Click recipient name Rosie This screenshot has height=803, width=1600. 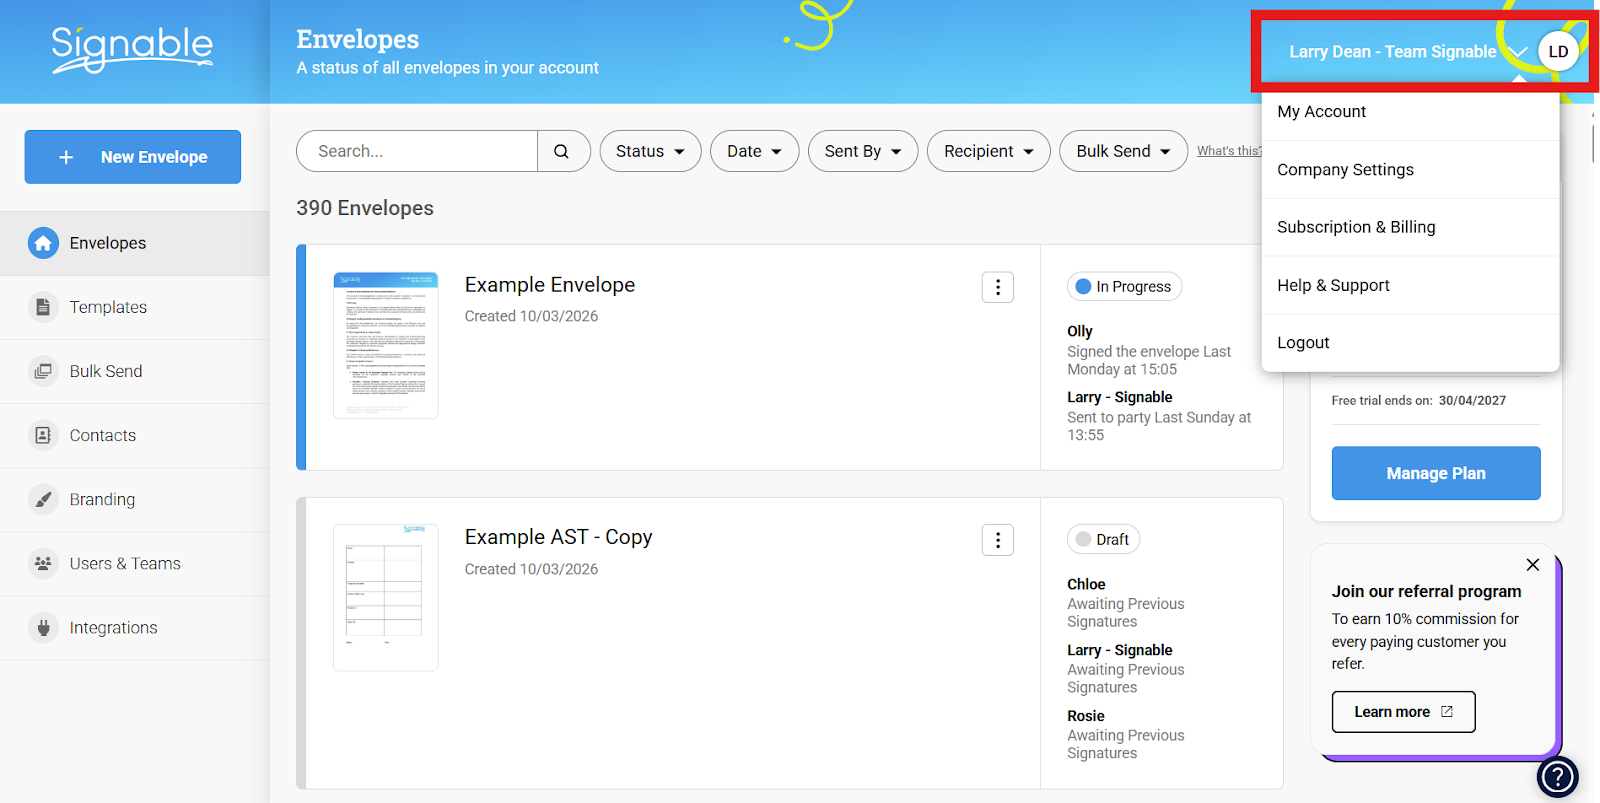coord(1085,716)
